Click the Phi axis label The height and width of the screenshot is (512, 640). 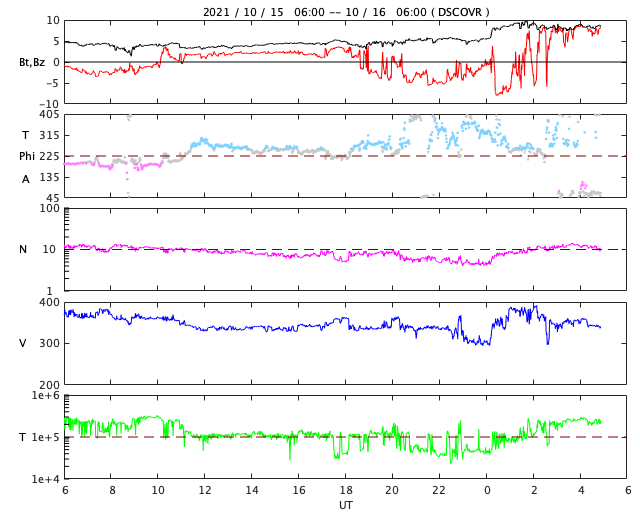click(x=27, y=156)
